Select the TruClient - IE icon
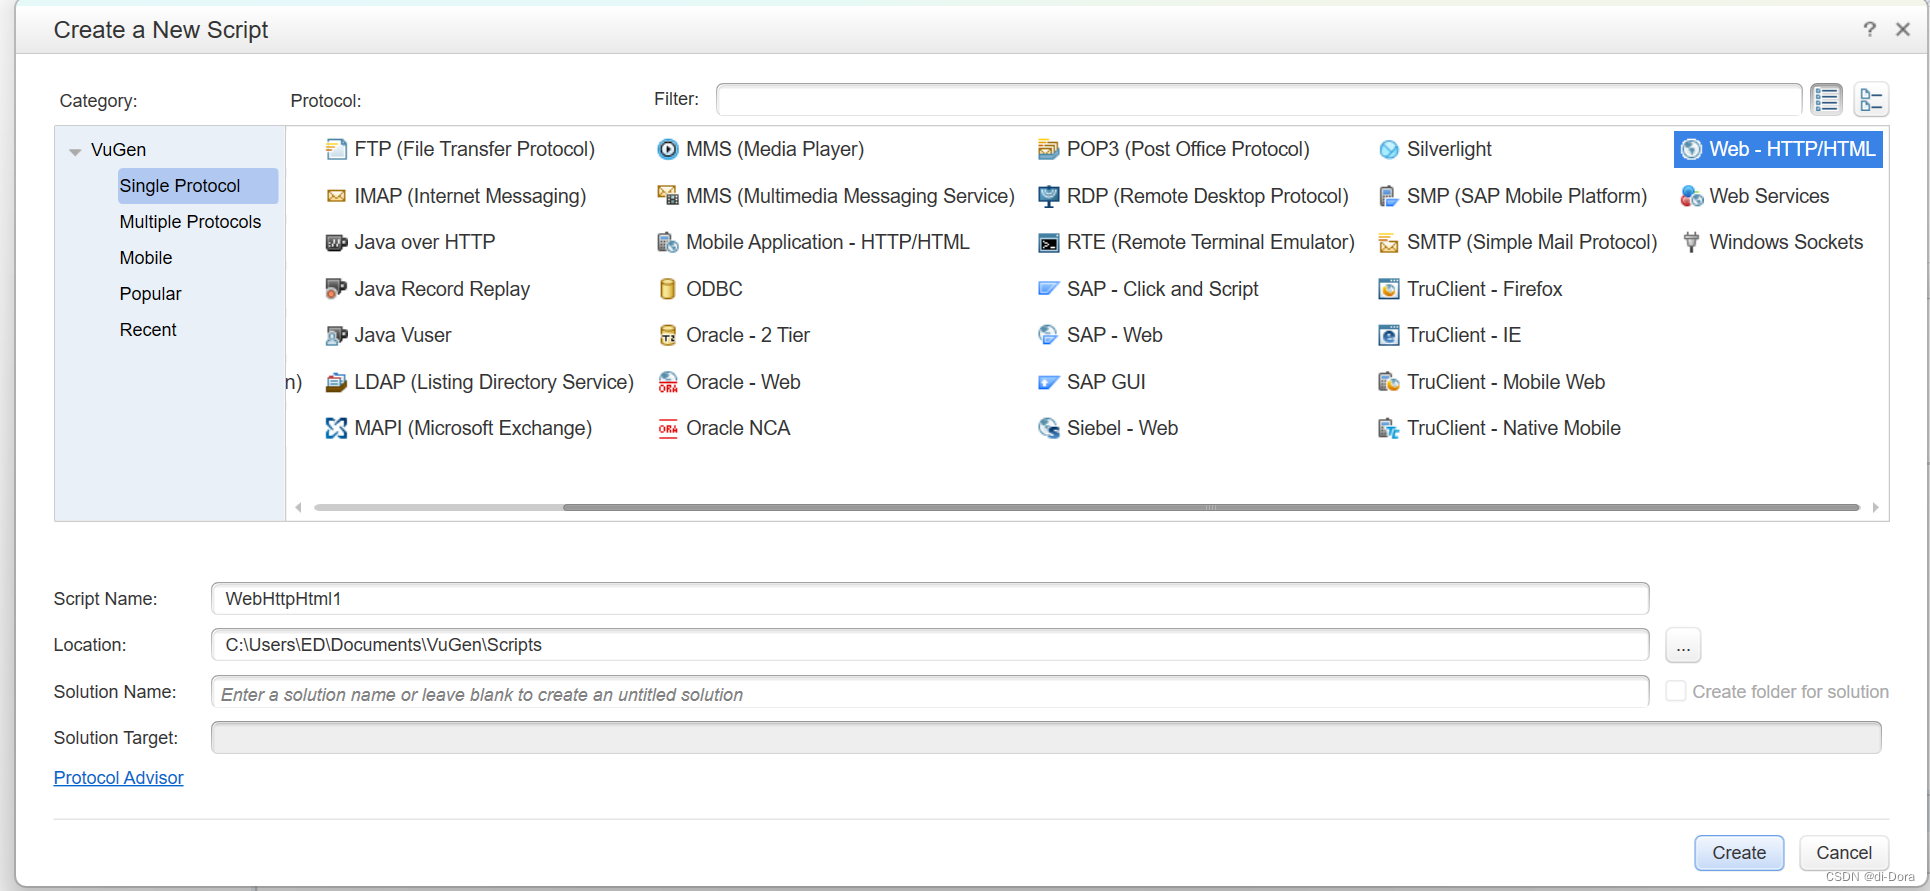This screenshot has height=891, width=1930. pyautogui.click(x=1389, y=335)
